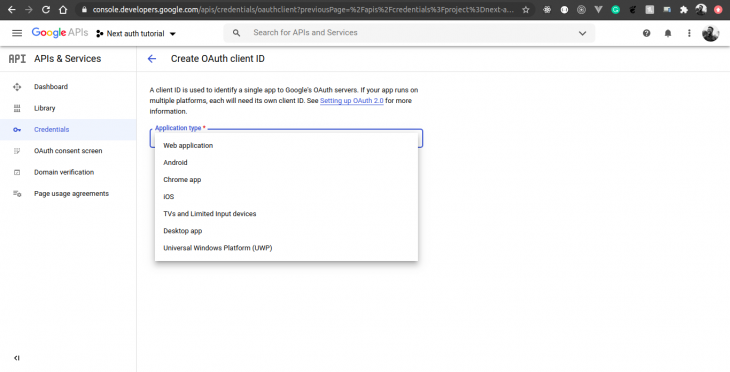Image resolution: width=730 pixels, height=372 pixels.
Task: Collapse the sidebar with the bottom chevron icon
Action: click(17, 358)
